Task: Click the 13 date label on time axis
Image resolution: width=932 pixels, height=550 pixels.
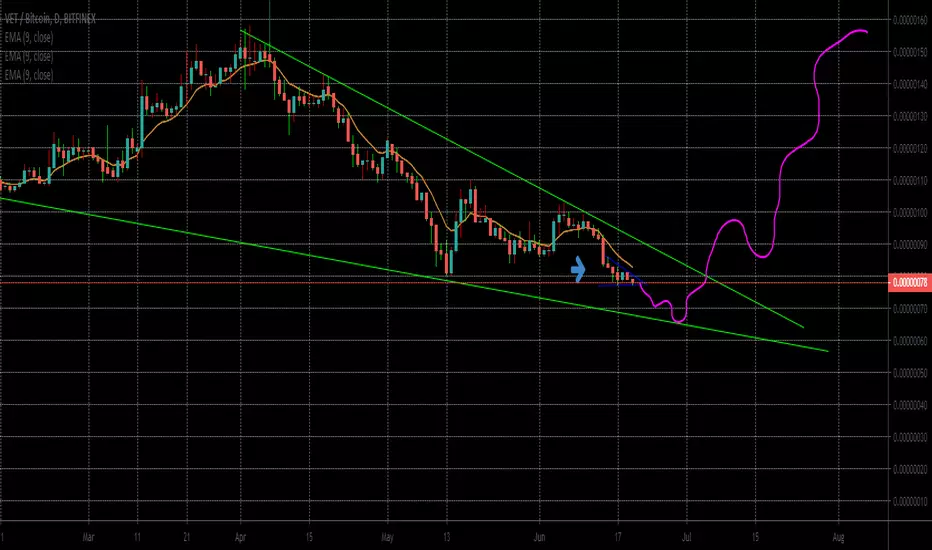Action: tap(447, 538)
